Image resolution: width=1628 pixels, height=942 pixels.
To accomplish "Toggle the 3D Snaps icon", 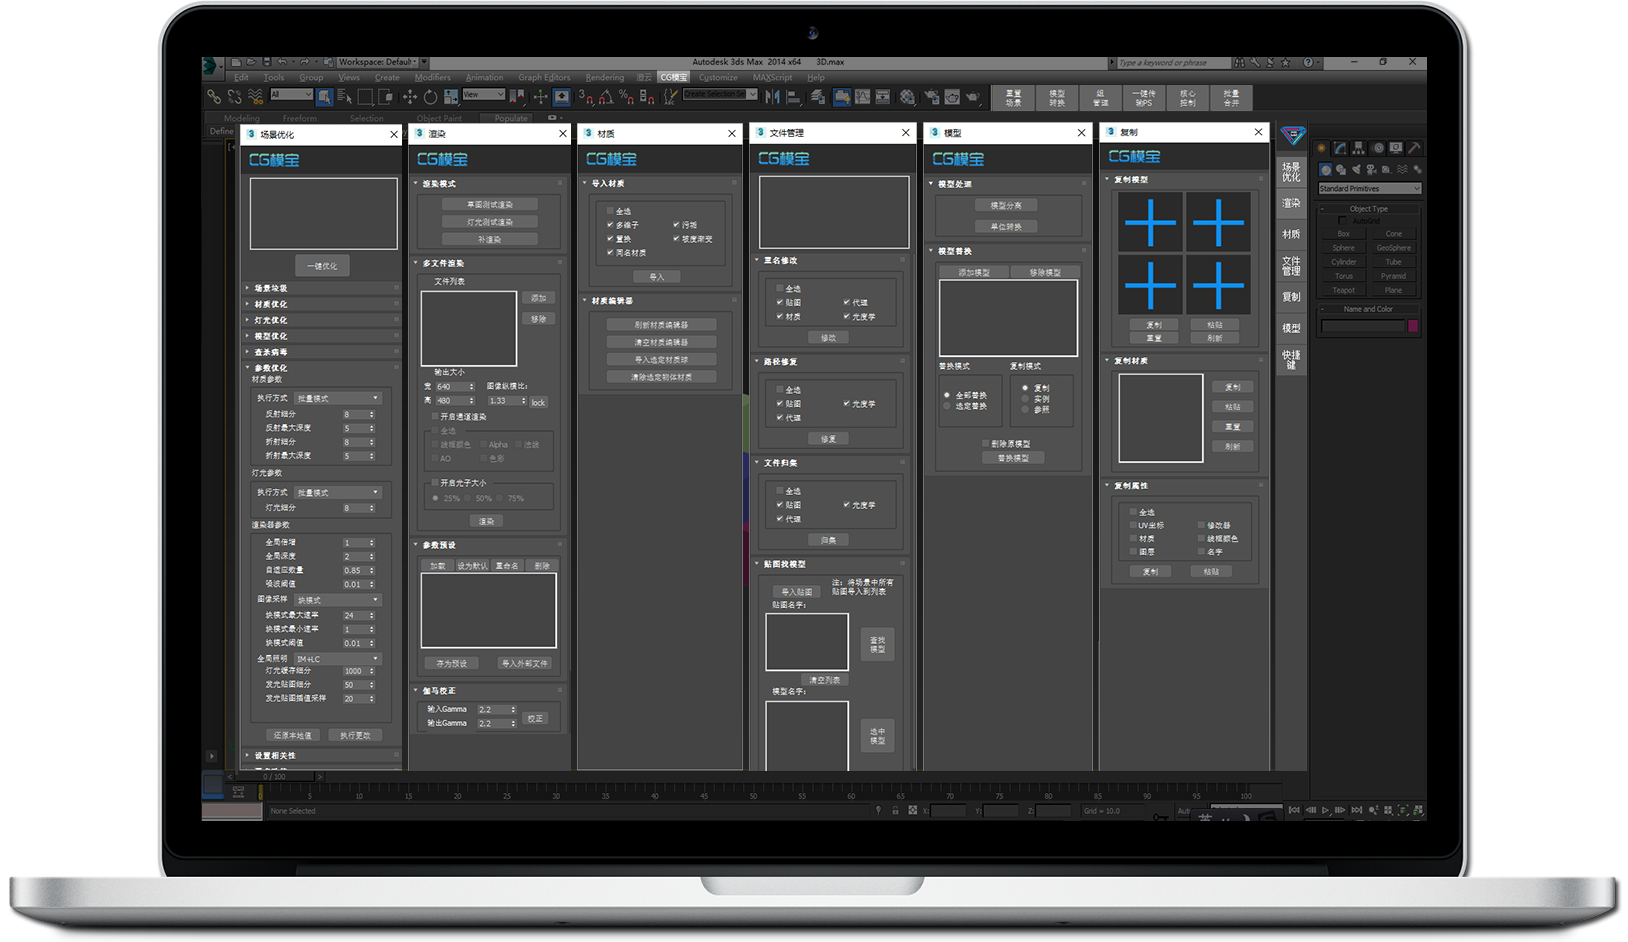I will (586, 97).
